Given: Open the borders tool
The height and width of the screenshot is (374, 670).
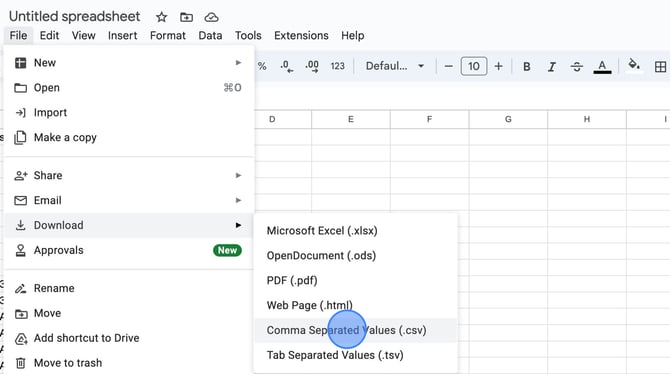Looking at the screenshot, I should (x=660, y=66).
